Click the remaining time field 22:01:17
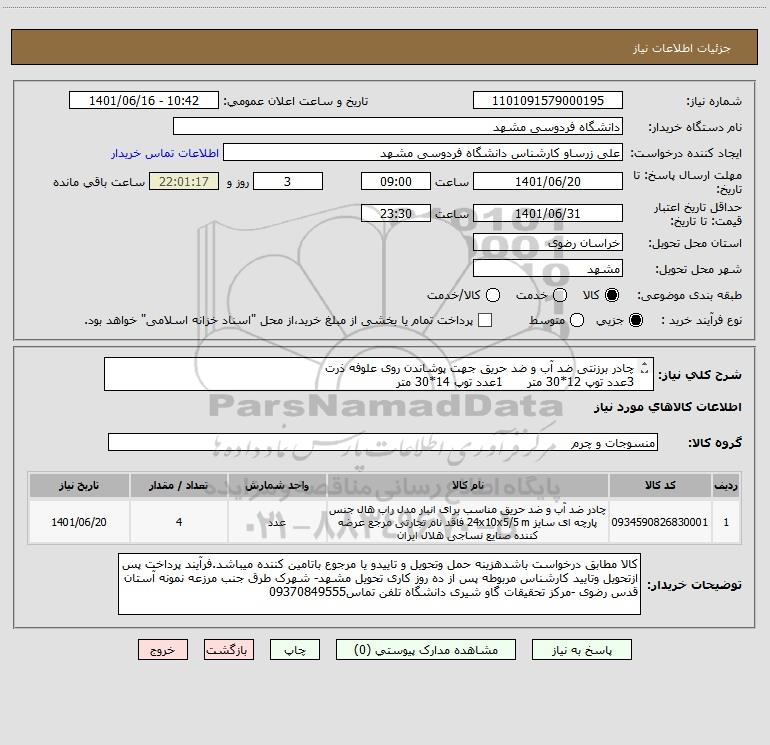The image size is (770, 745). tap(184, 181)
